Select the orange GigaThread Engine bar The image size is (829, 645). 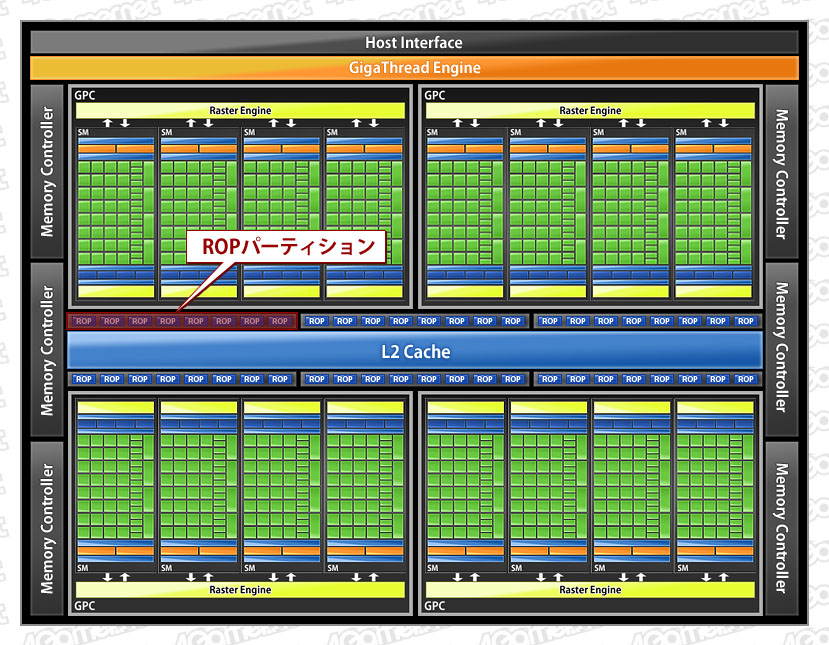click(x=414, y=68)
